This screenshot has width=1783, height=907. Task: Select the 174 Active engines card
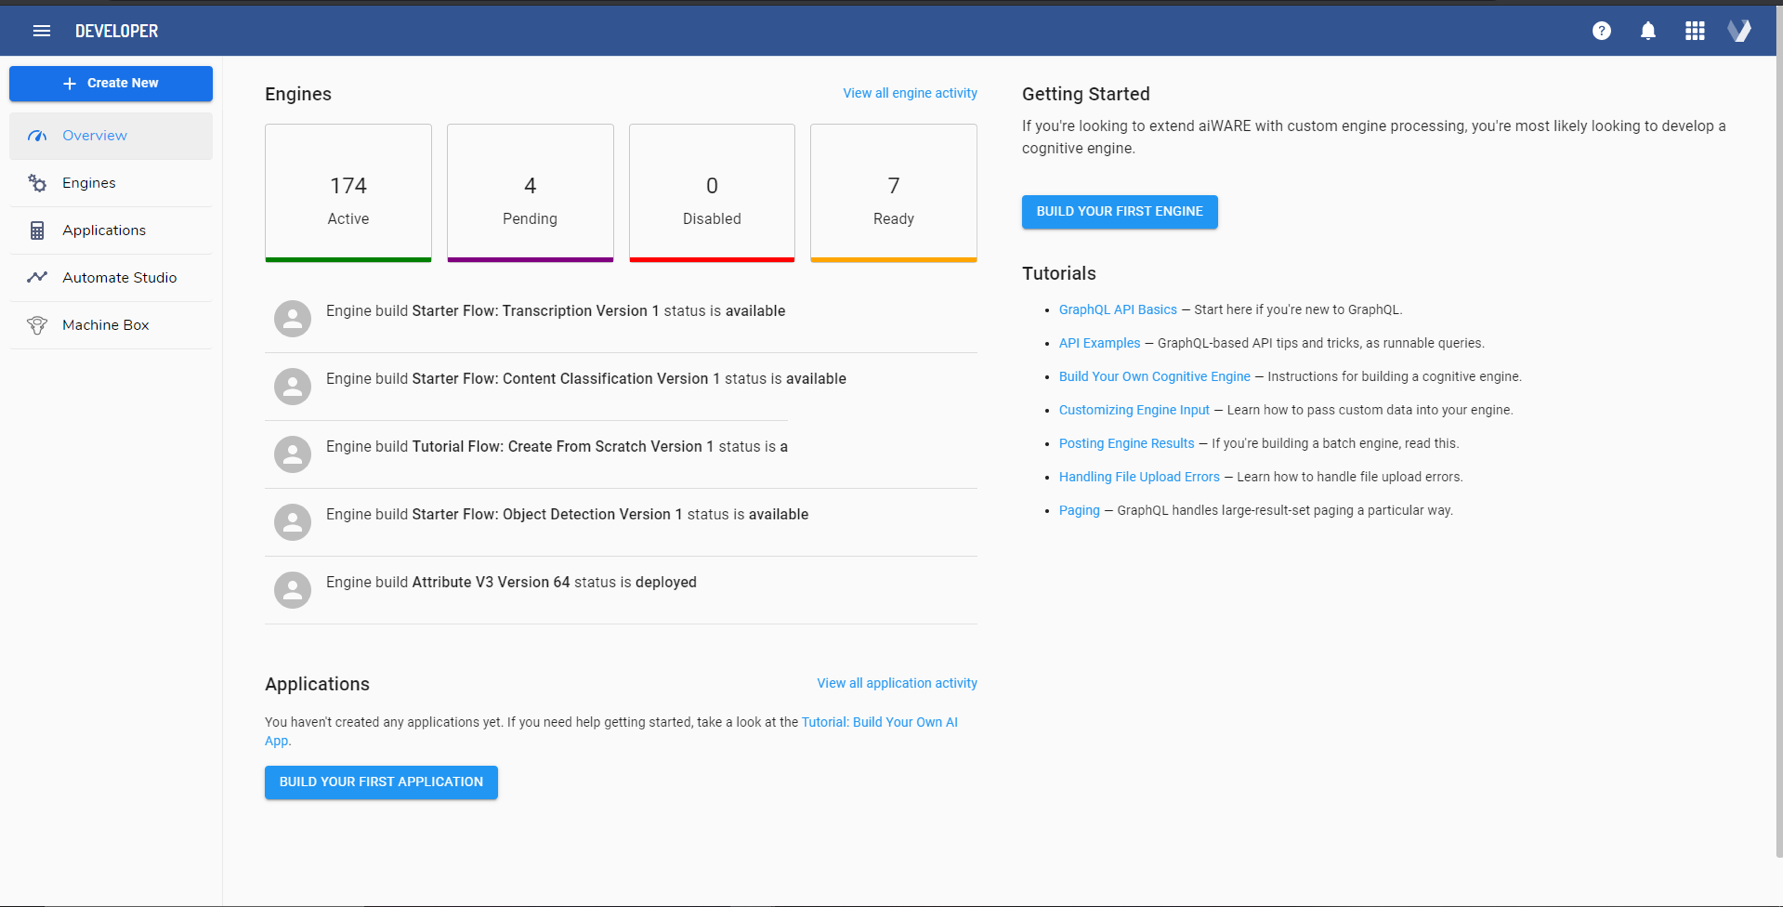tap(347, 192)
